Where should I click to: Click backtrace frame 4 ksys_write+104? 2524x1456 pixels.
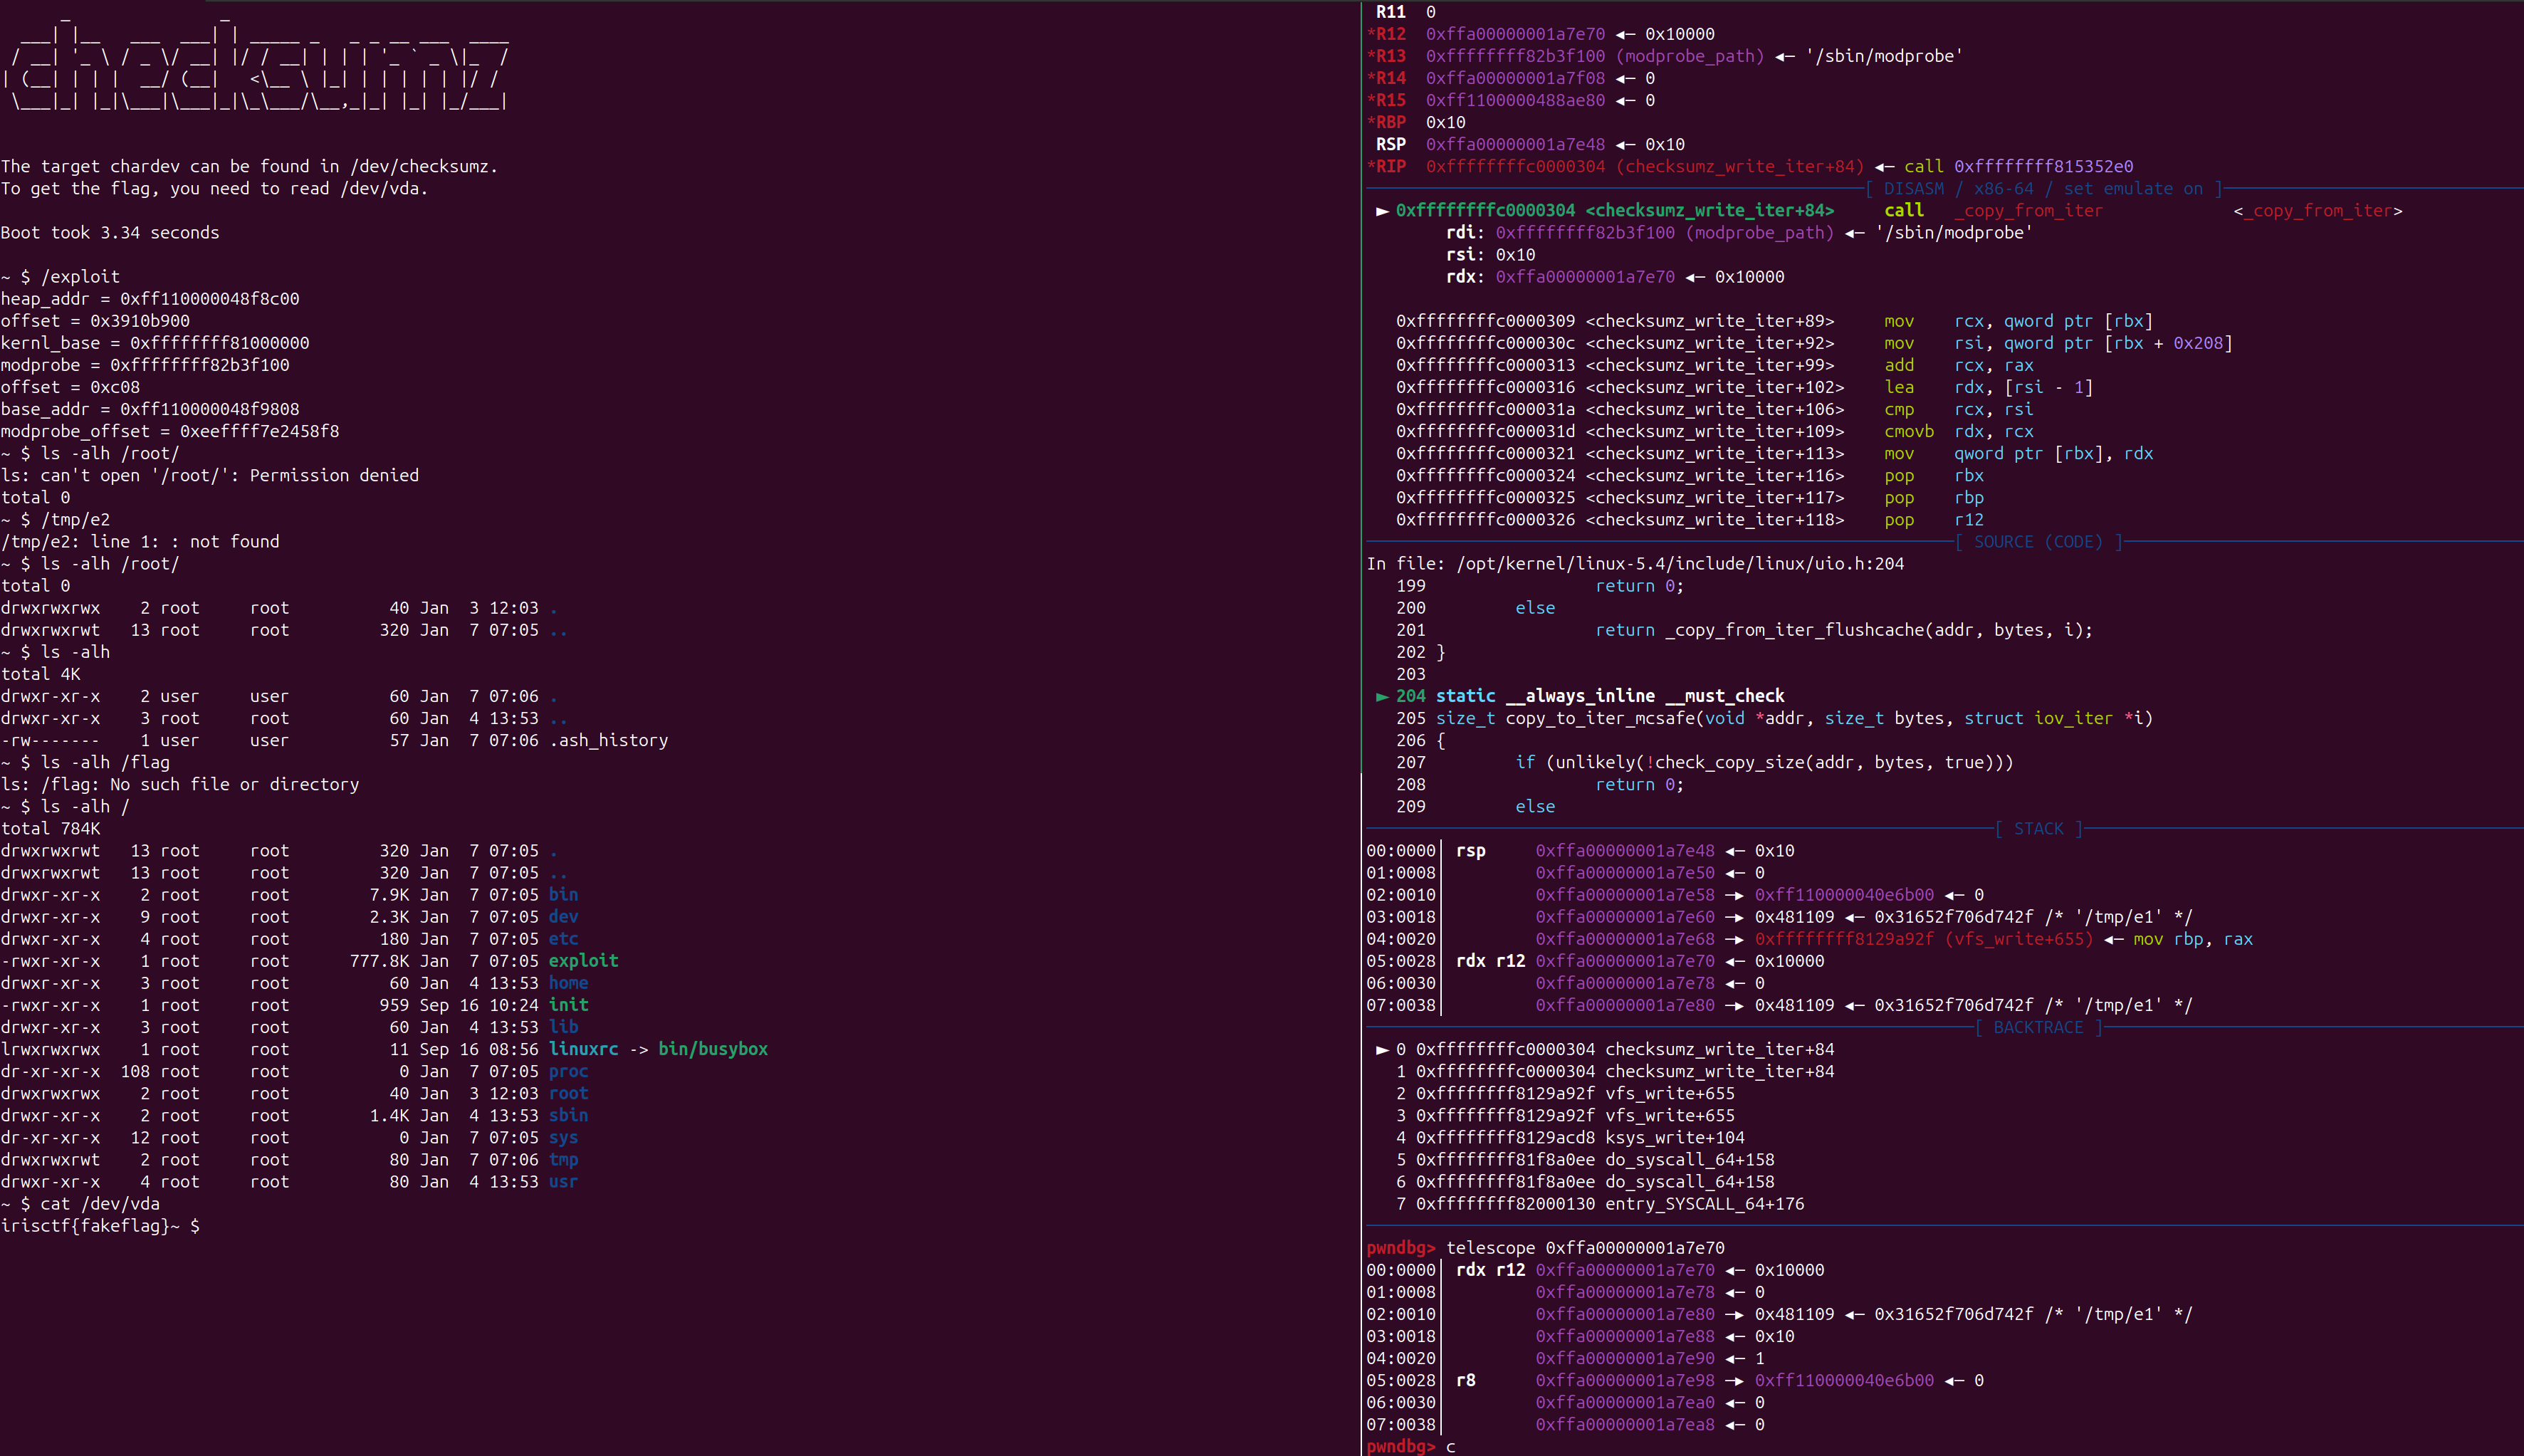[1570, 1137]
